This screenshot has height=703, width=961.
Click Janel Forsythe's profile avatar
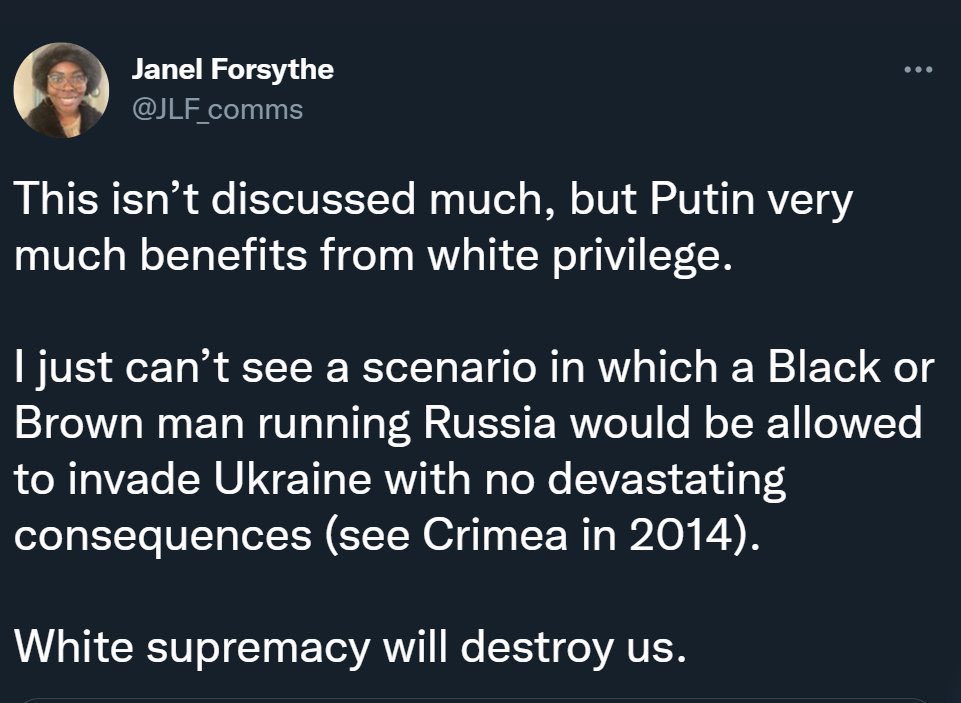[x=61, y=90]
